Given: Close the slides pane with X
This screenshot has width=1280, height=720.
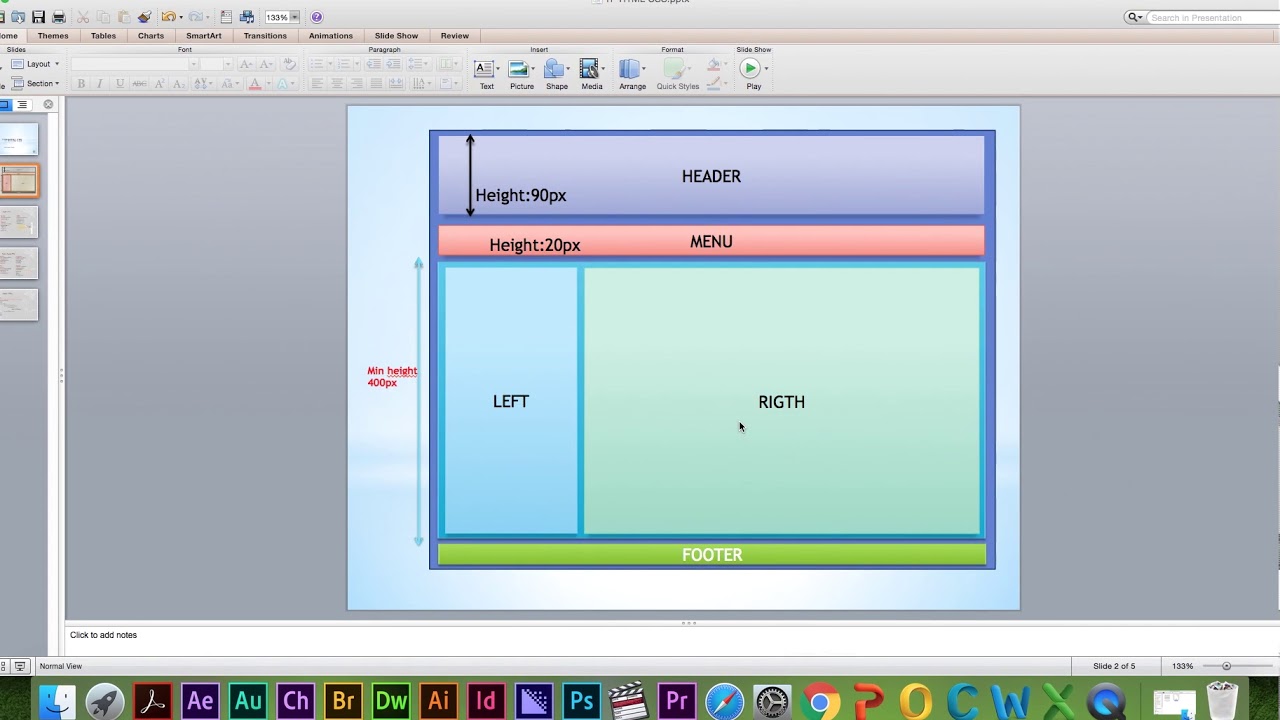Looking at the screenshot, I should pyautogui.click(x=48, y=104).
